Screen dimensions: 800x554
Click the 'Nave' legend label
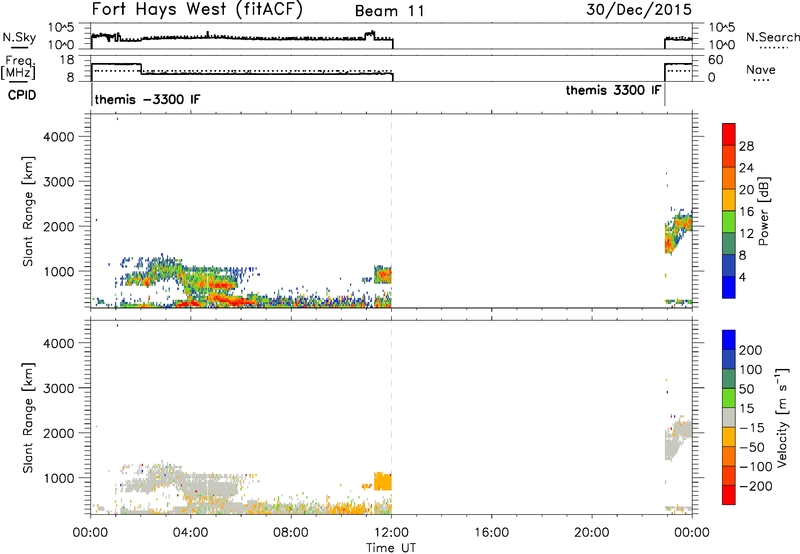click(x=761, y=69)
